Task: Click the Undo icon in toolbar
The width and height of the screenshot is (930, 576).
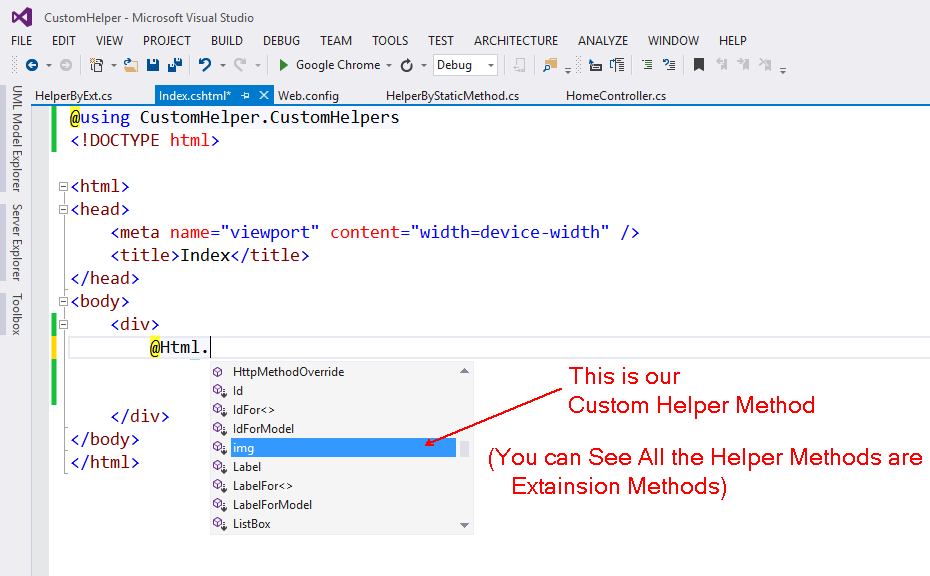Action: click(205, 65)
